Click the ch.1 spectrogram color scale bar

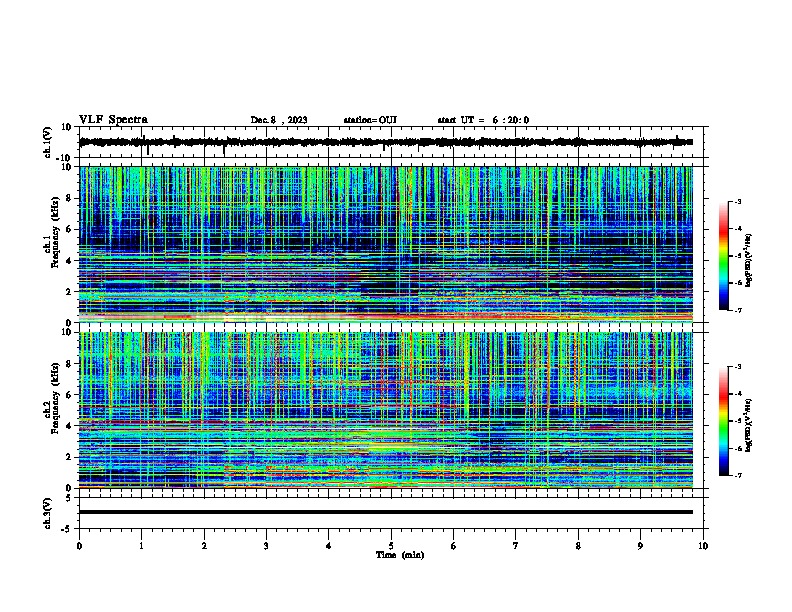tap(724, 256)
